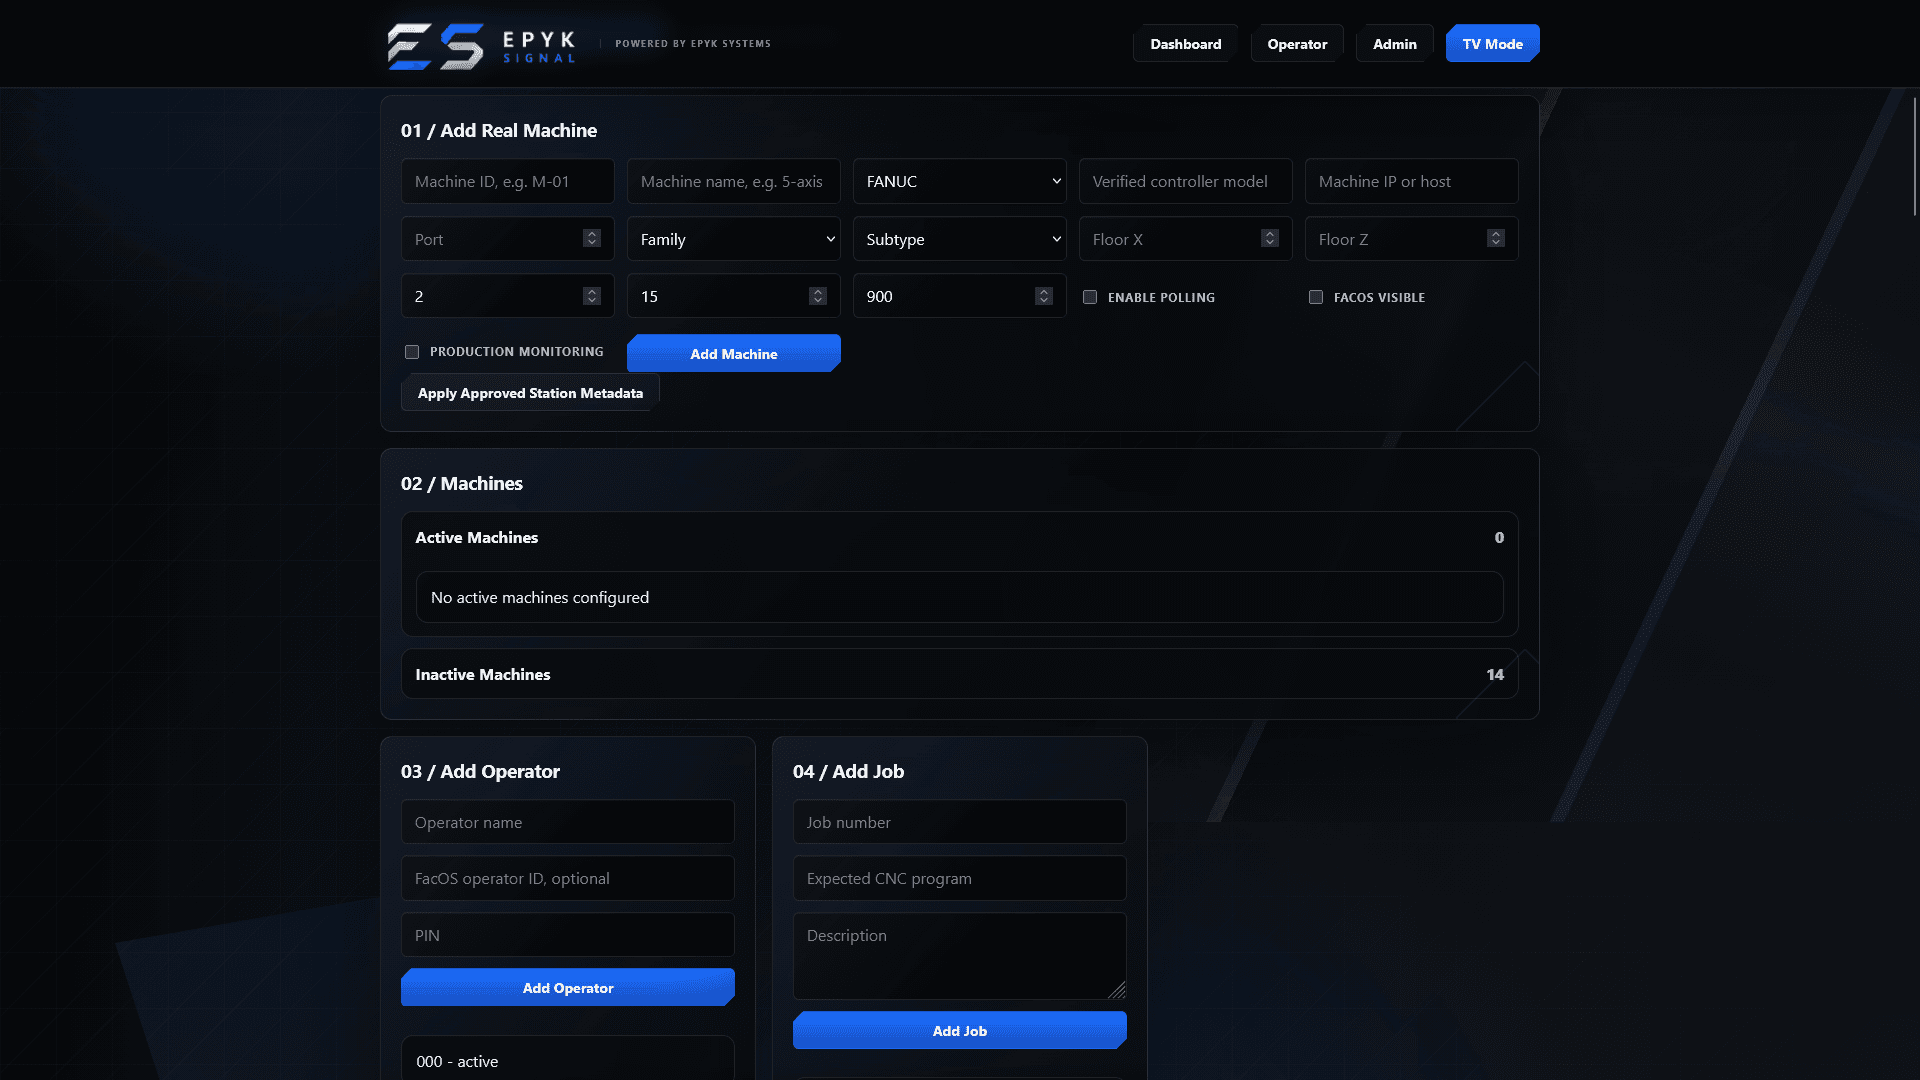
Task: Click the Machine name input field
Action: pos(734,181)
